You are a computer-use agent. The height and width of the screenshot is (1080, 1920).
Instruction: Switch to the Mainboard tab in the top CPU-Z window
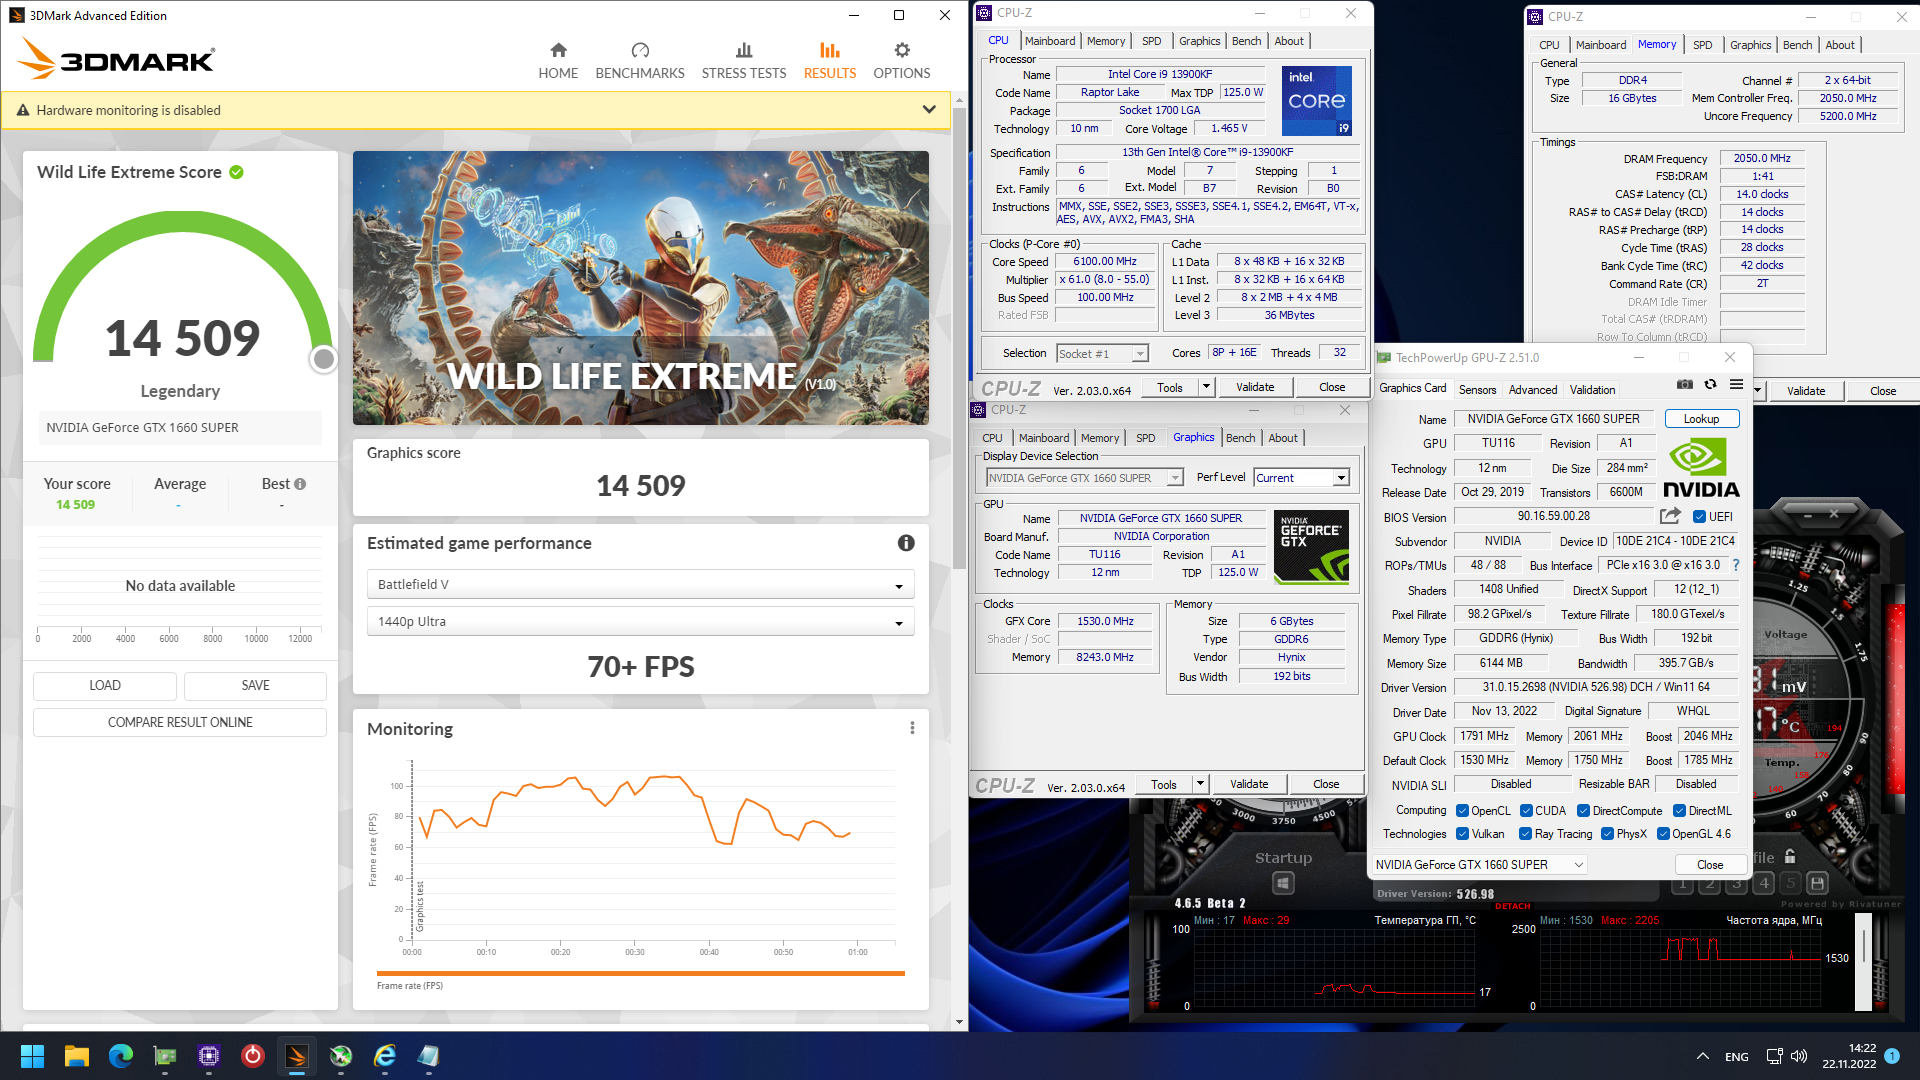click(x=1050, y=41)
